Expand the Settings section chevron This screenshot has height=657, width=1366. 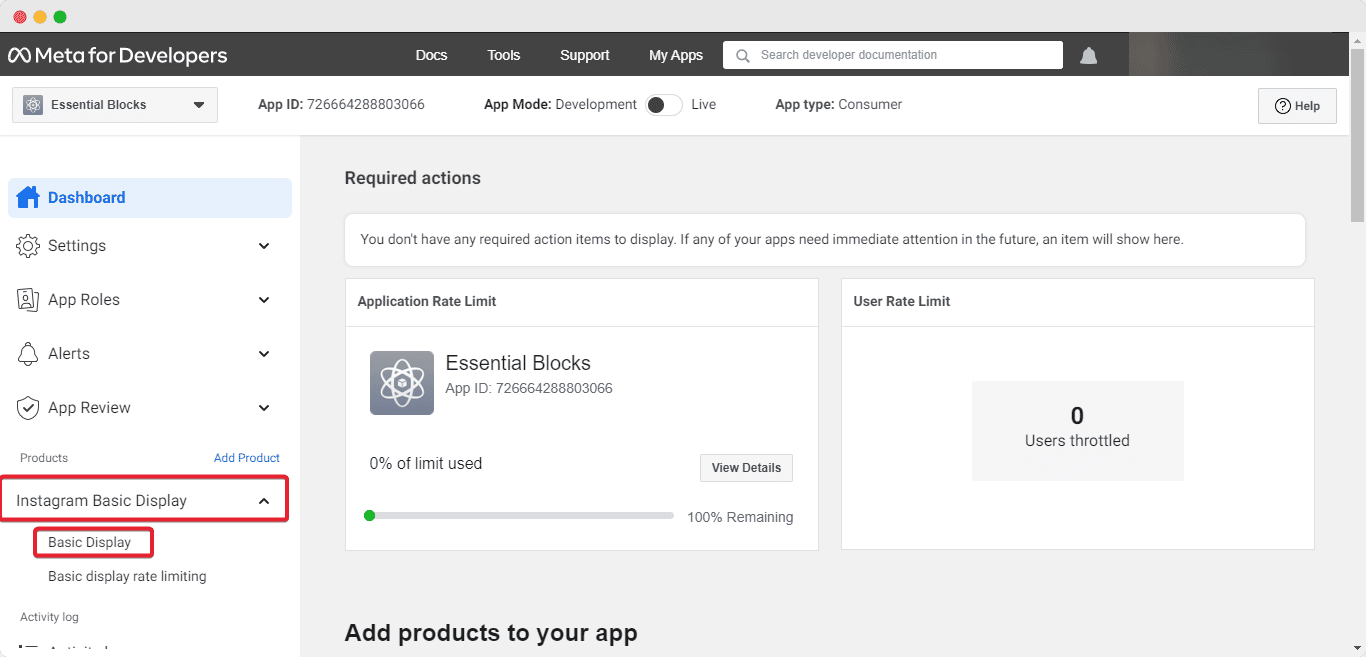[x=264, y=246]
